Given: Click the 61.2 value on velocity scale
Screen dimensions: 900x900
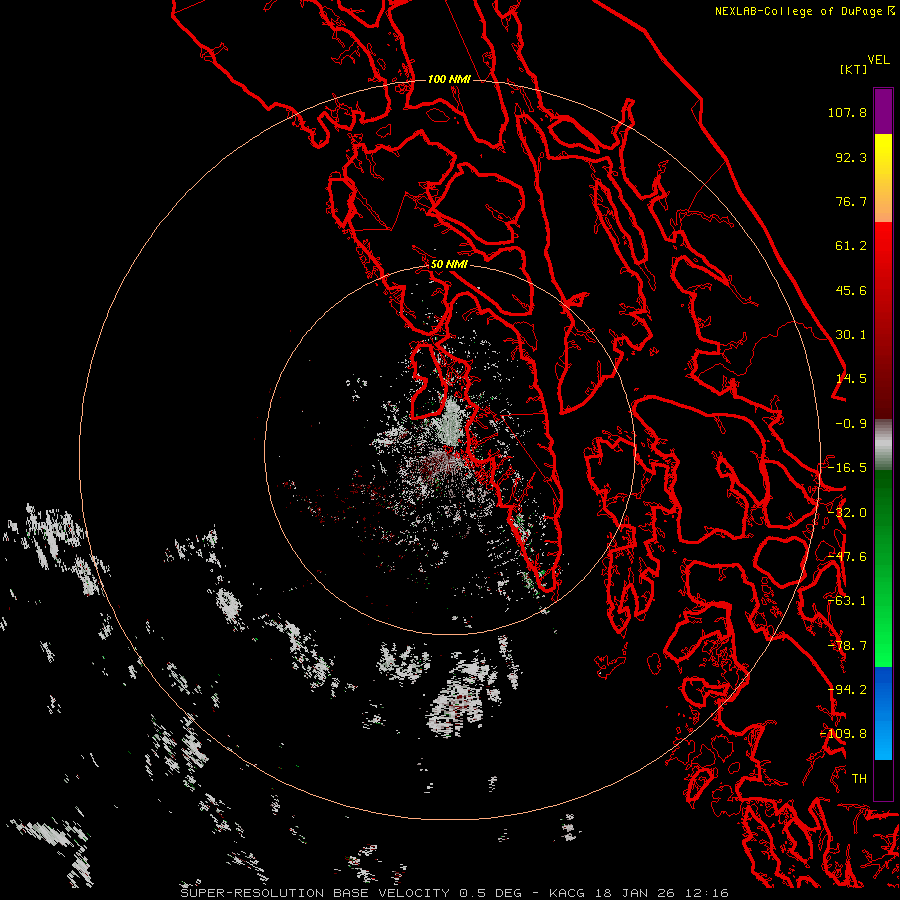Looking at the screenshot, I should point(851,246).
